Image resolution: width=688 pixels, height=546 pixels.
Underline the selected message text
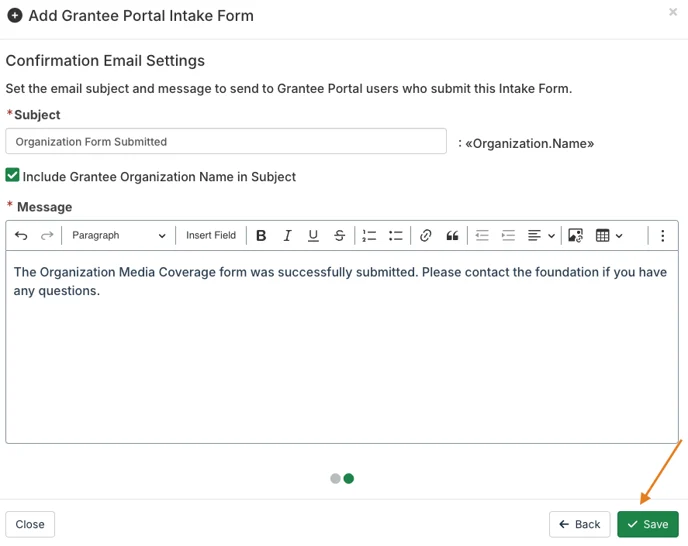coord(313,236)
